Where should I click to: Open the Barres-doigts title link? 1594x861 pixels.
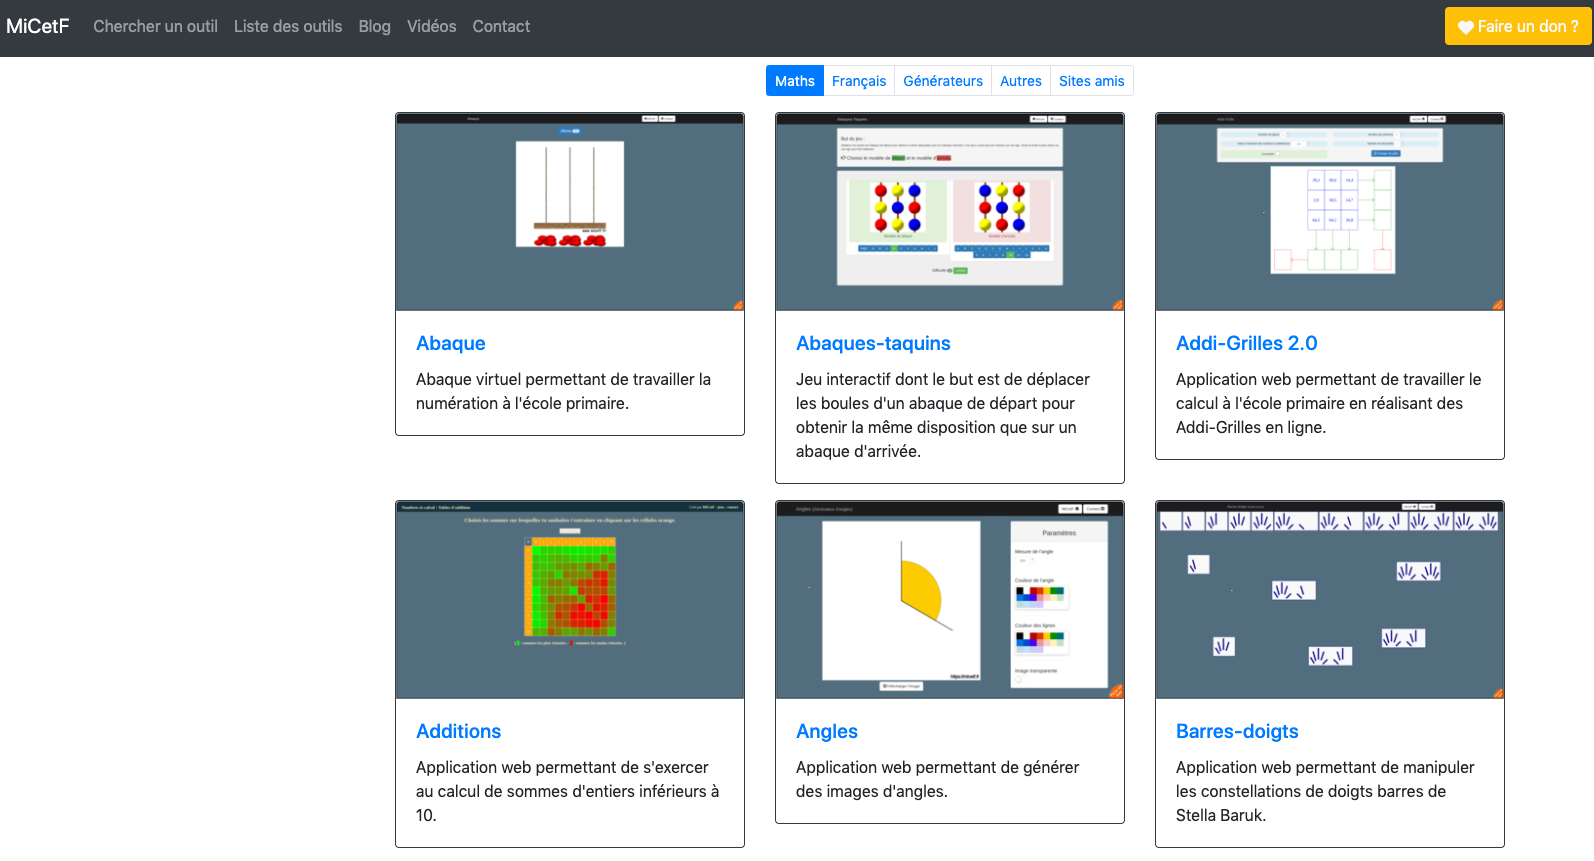tap(1237, 731)
